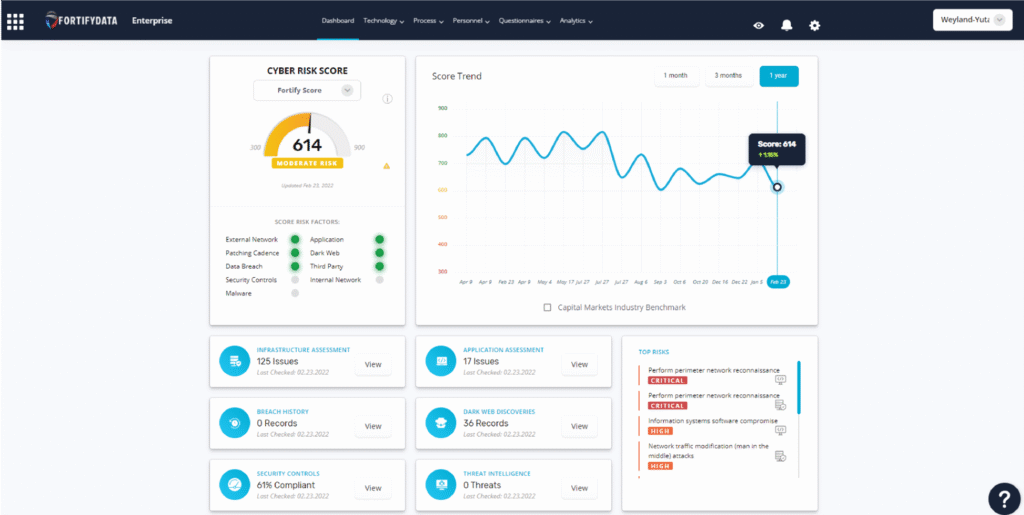
Task: Open the app grid launcher icon
Action: coord(15,21)
